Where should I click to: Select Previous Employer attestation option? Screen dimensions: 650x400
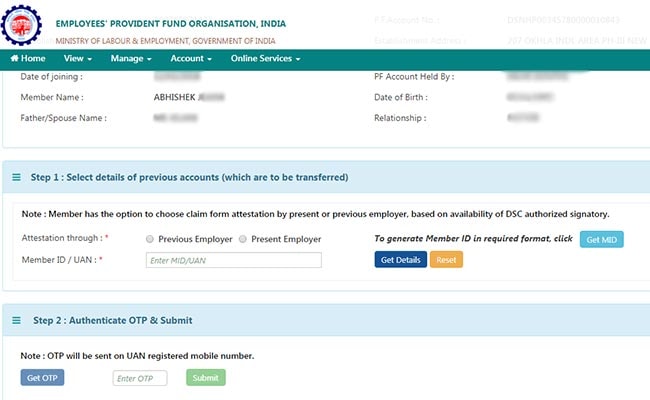tap(150, 240)
